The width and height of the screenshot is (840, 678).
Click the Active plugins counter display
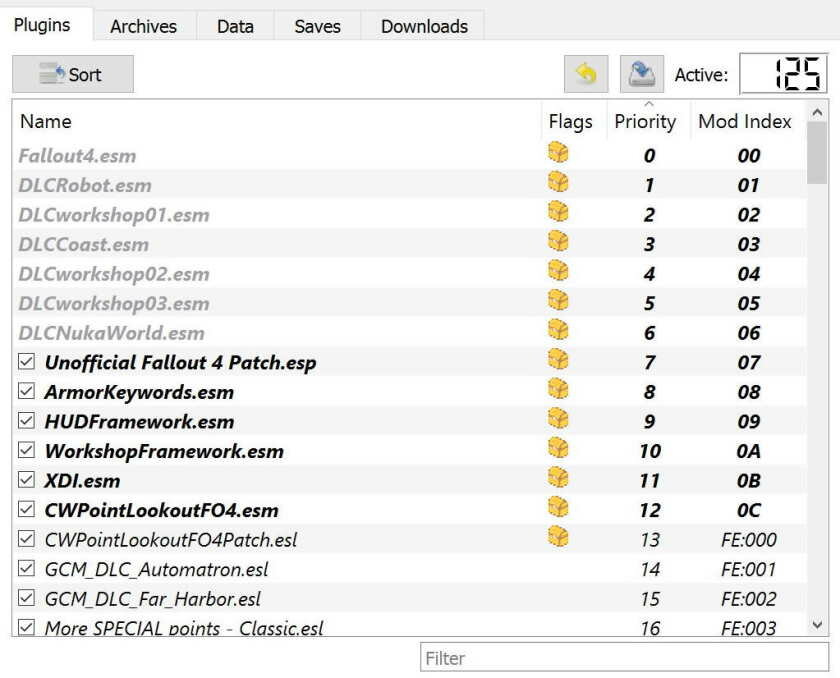(x=784, y=73)
